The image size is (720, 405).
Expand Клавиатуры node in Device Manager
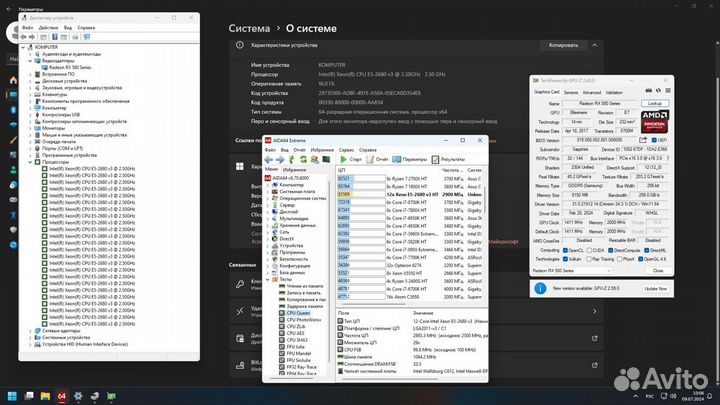click(31, 95)
